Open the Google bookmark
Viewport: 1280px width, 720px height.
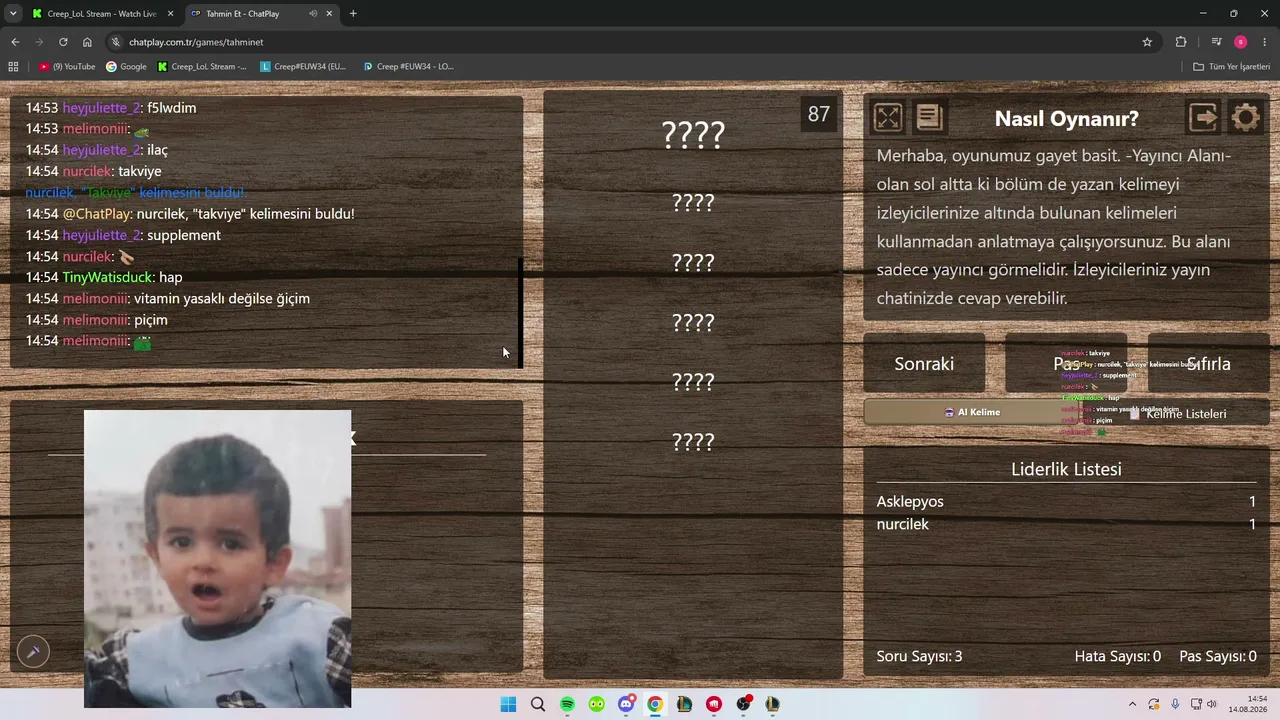click(x=126, y=67)
